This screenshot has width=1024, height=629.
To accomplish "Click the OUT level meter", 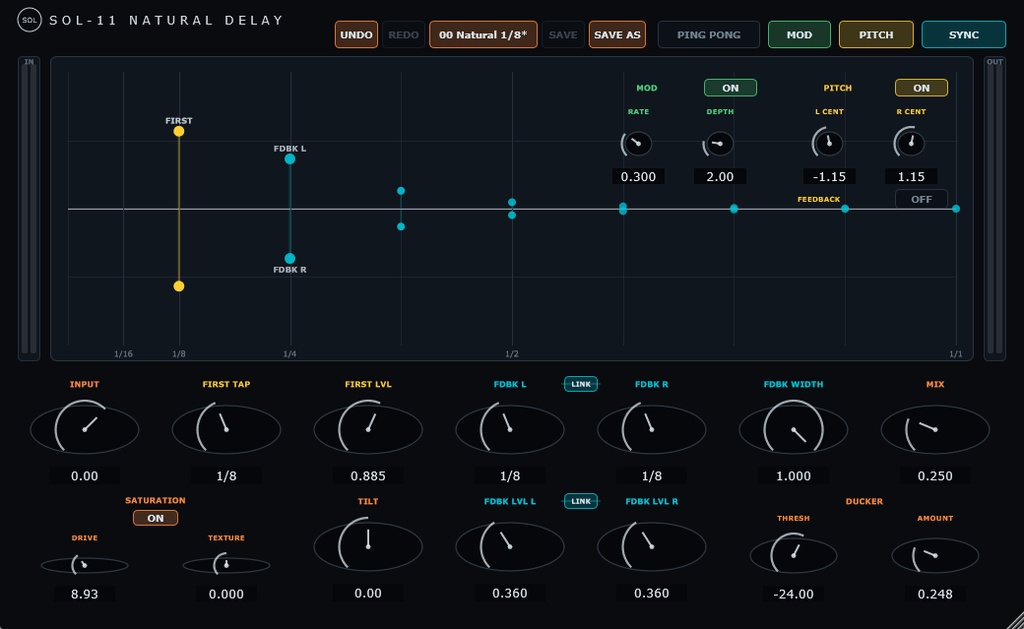I will 995,208.
